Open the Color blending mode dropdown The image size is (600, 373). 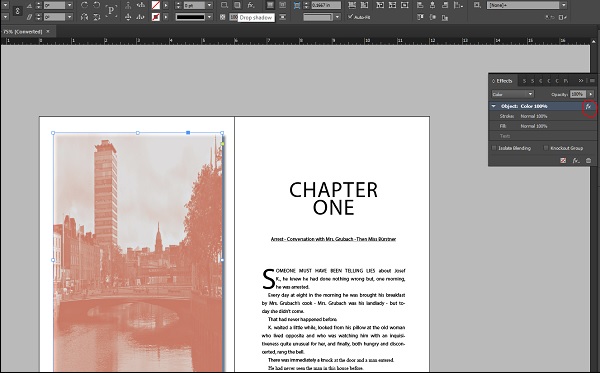513,94
